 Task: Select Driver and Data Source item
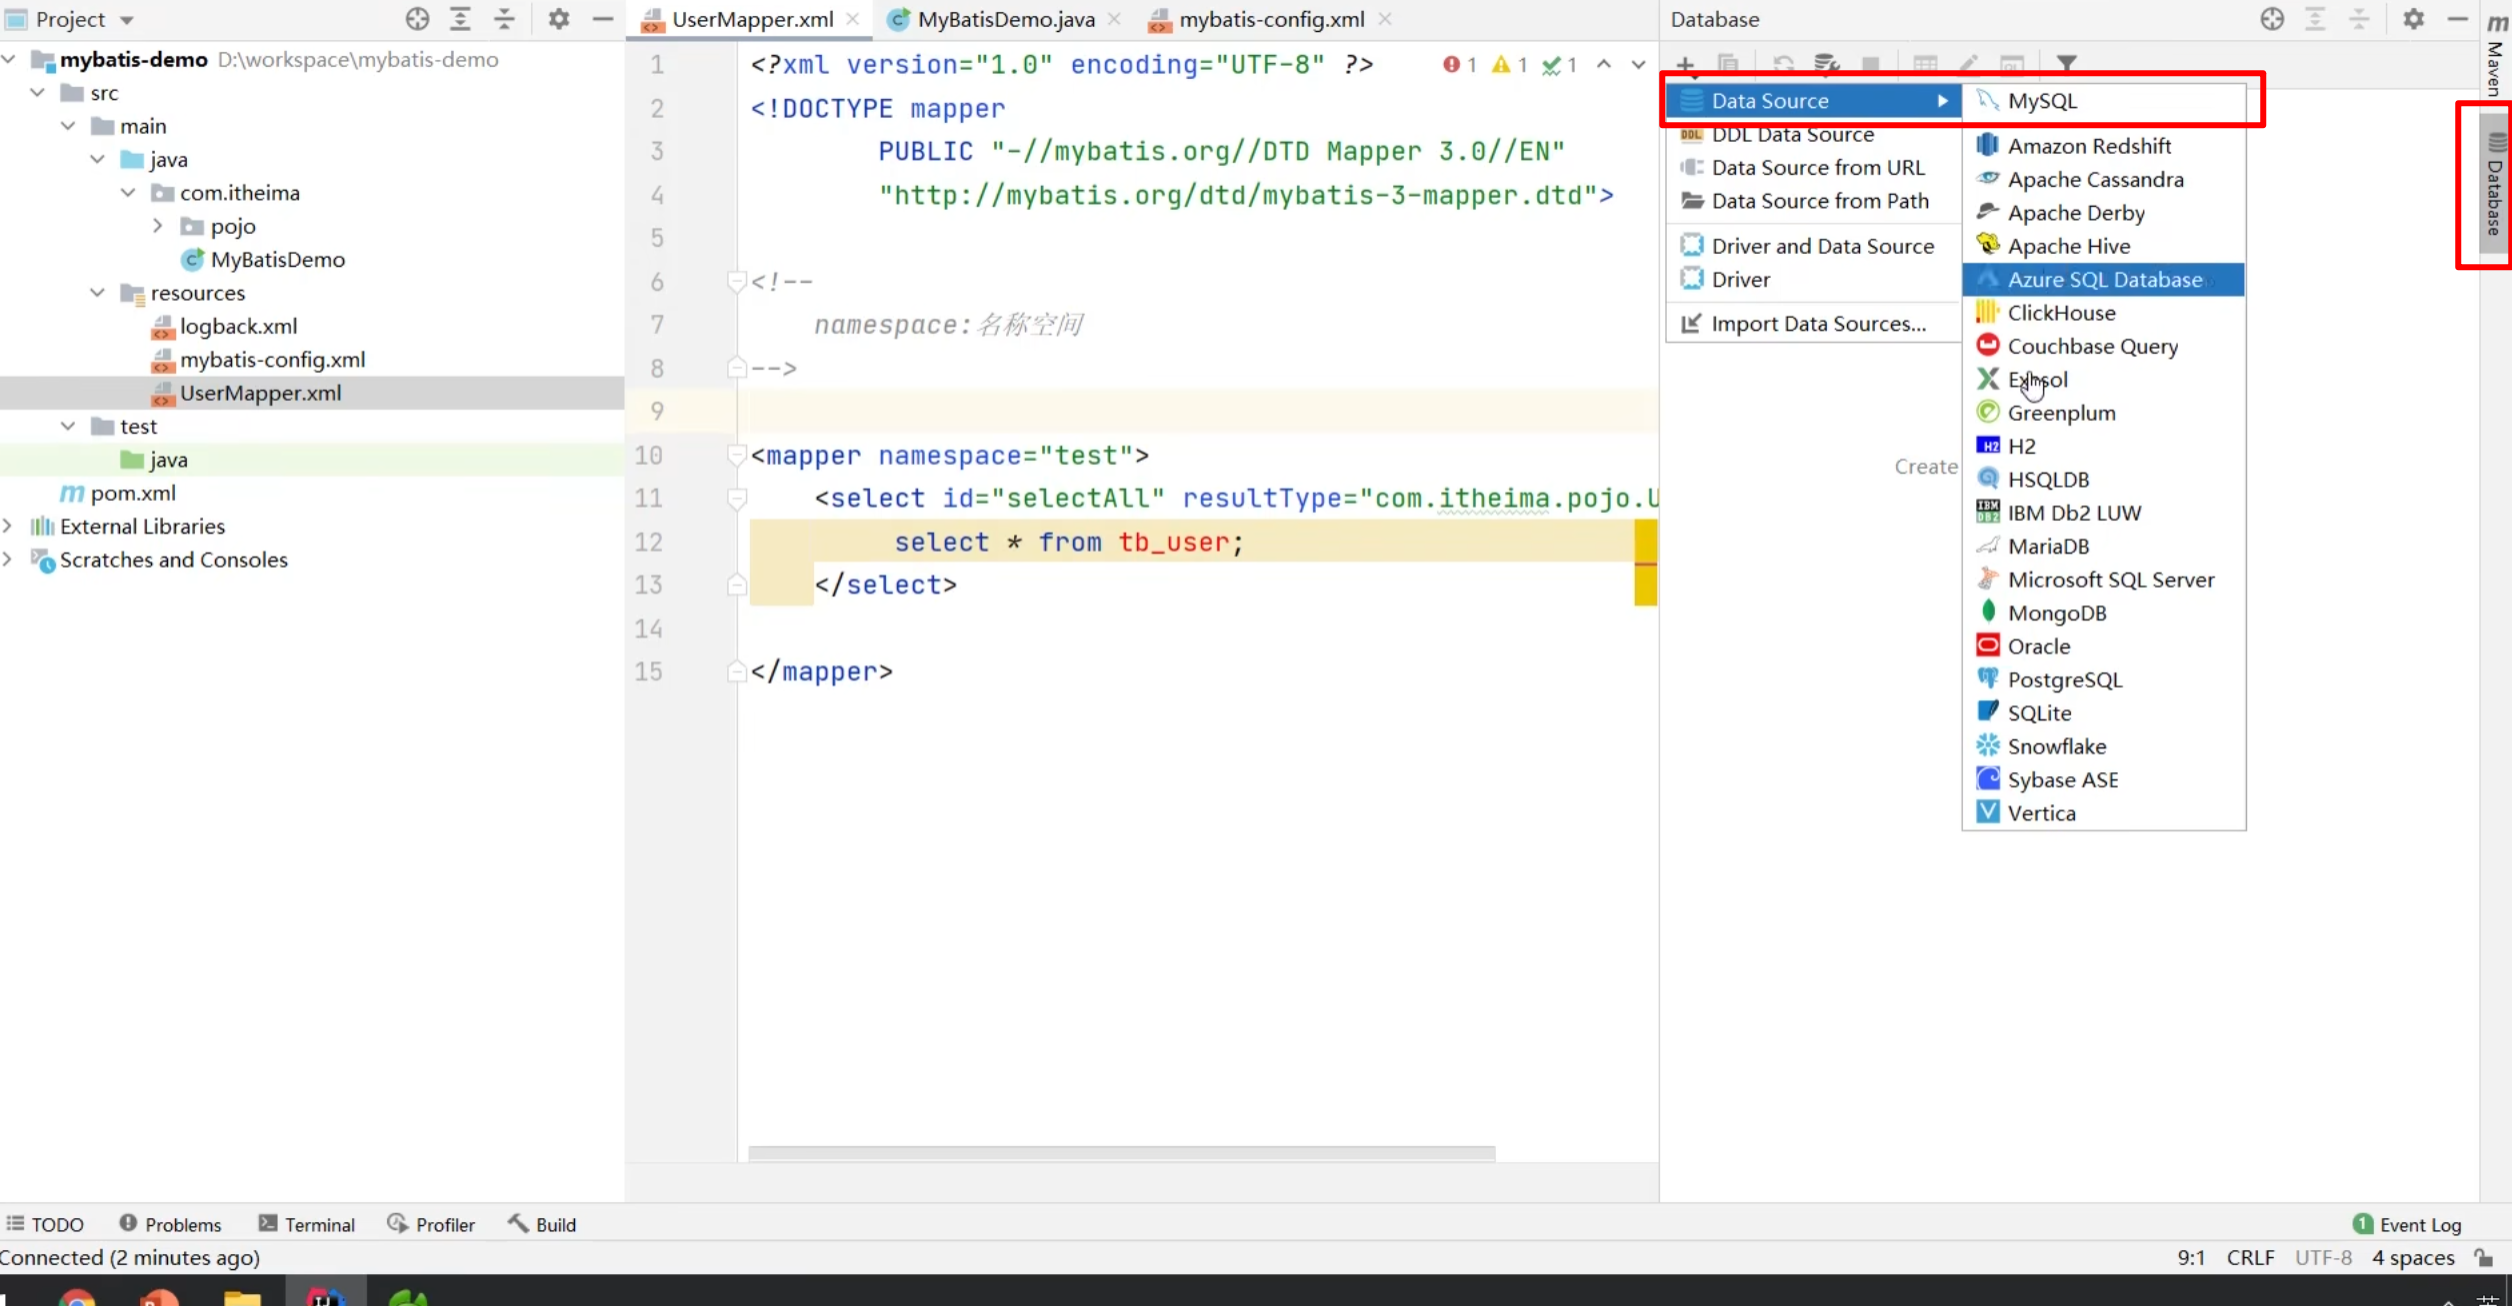(x=1812, y=246)
